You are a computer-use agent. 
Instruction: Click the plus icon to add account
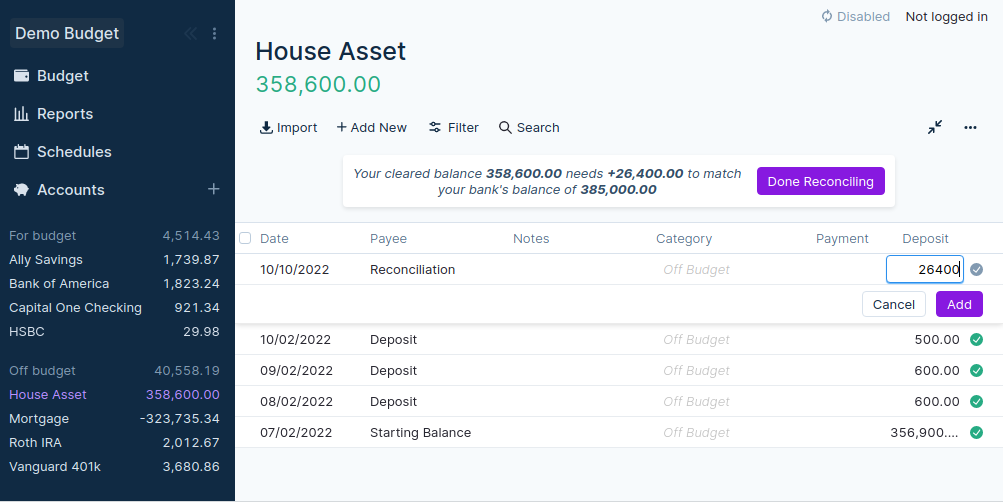tap(213, 189)
